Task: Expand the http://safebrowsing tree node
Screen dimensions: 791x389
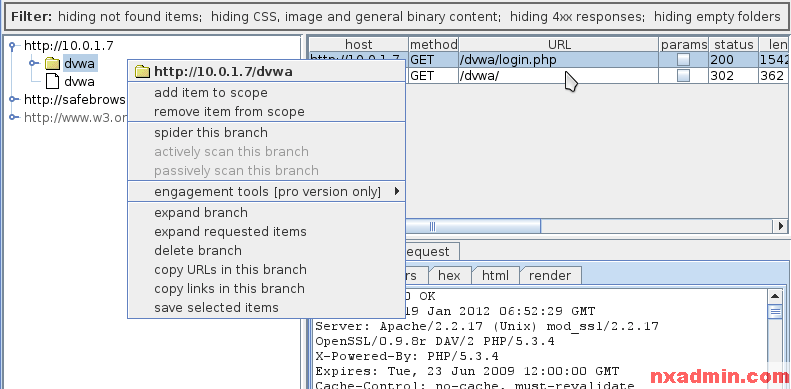Action: point(14,99)
